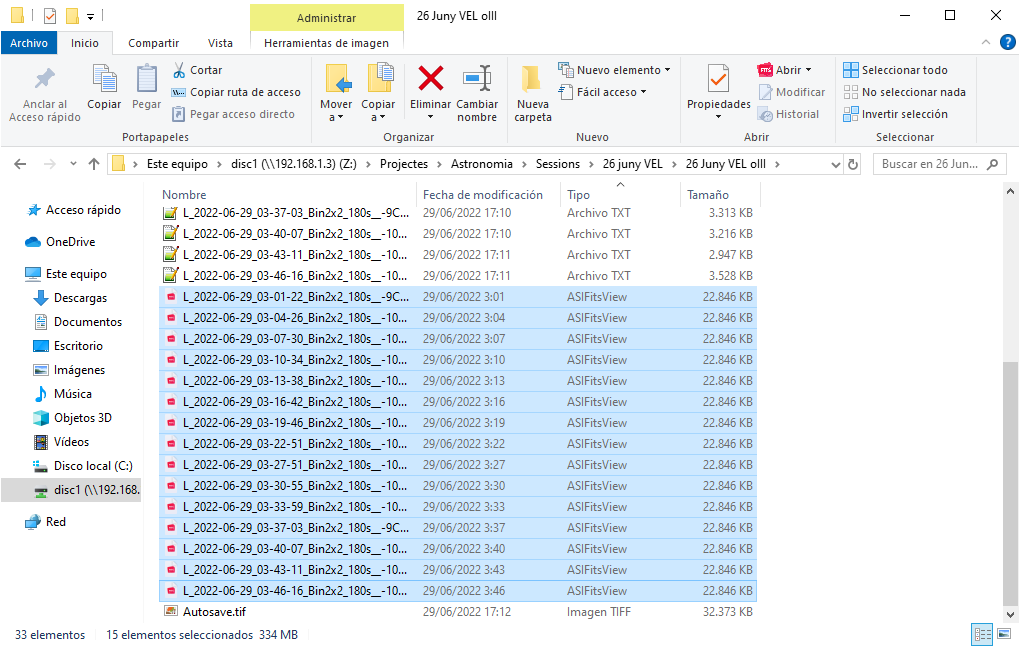Select Música in the sidebar
The width and height of the screenshot is (1020, 647).
73,394
